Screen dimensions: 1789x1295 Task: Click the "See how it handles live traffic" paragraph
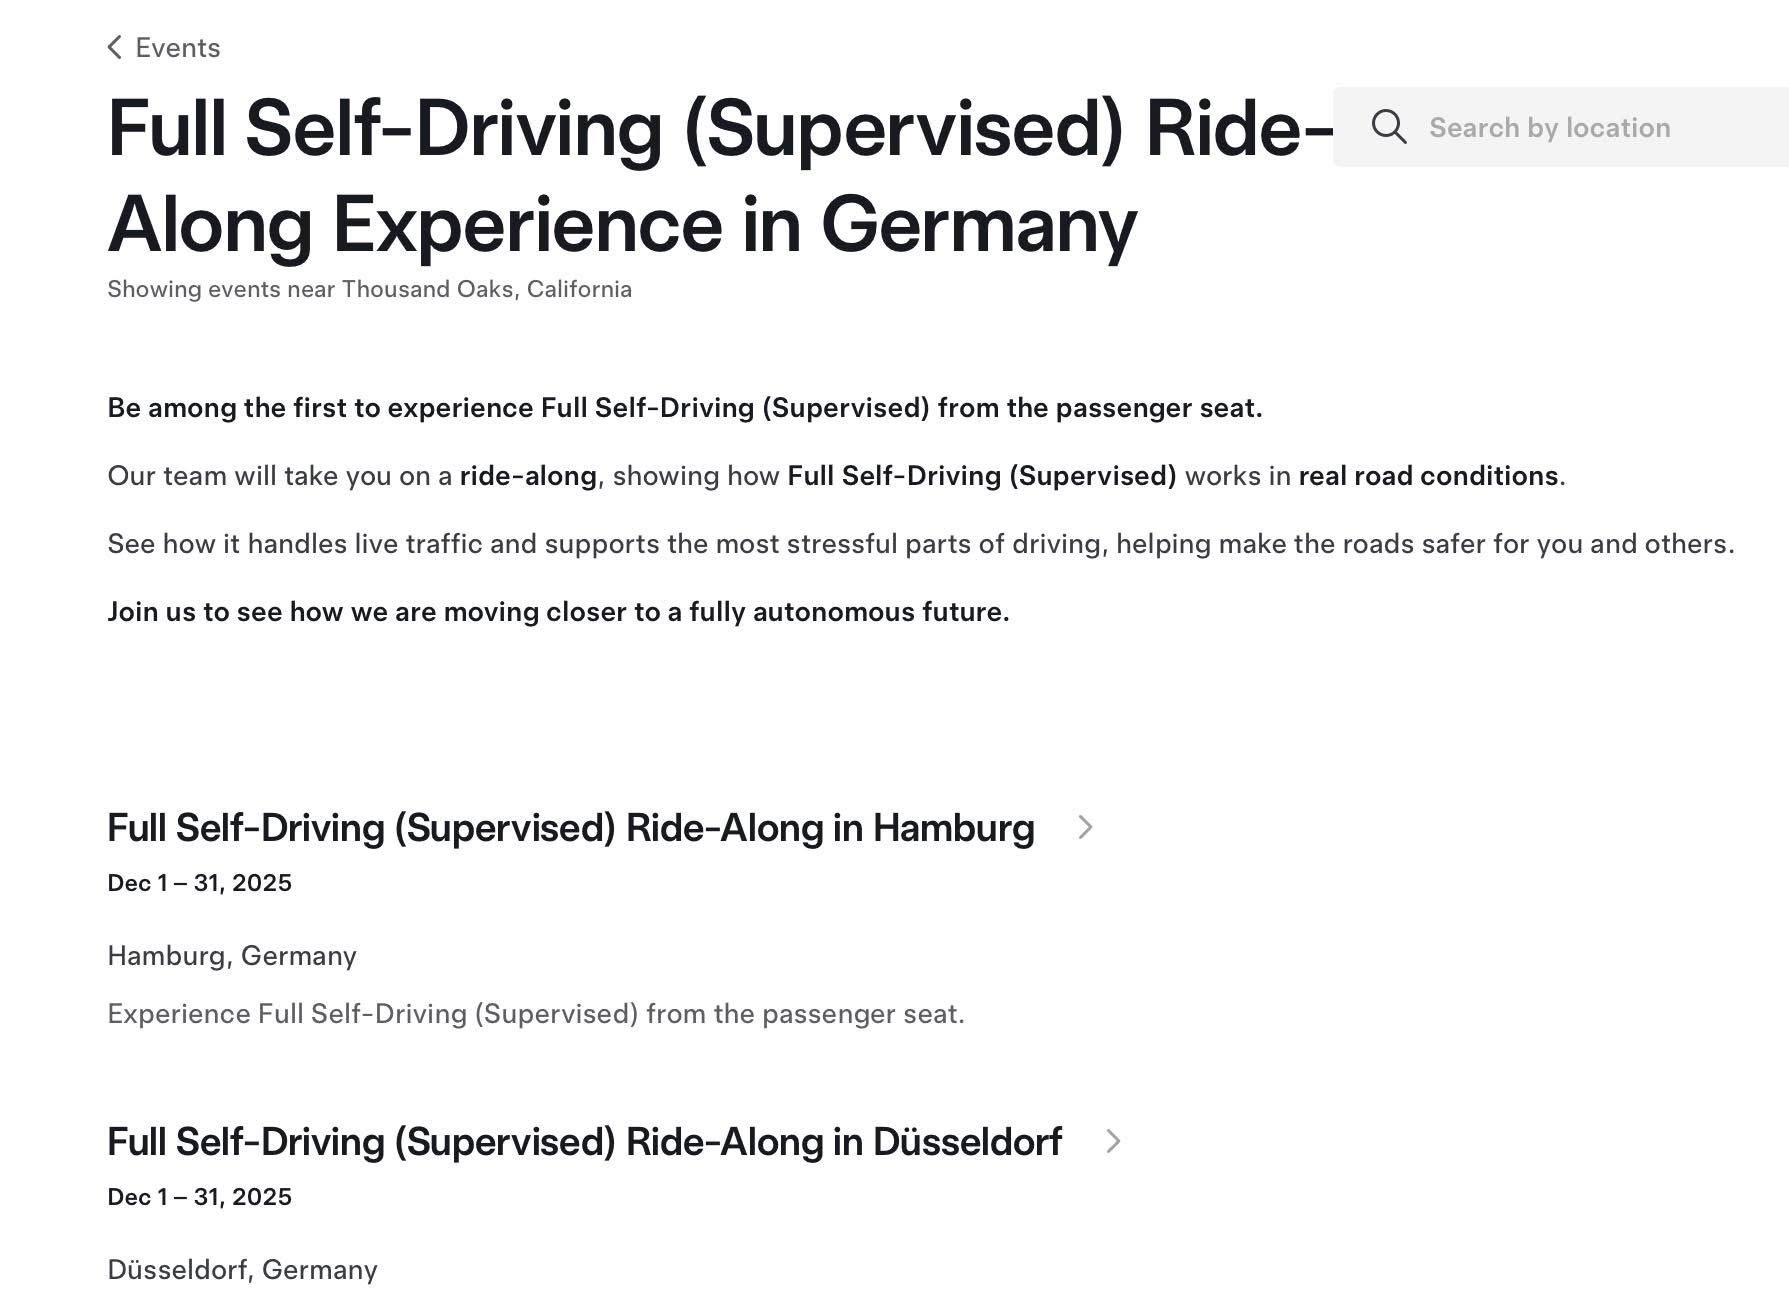[x=920, y=545]
